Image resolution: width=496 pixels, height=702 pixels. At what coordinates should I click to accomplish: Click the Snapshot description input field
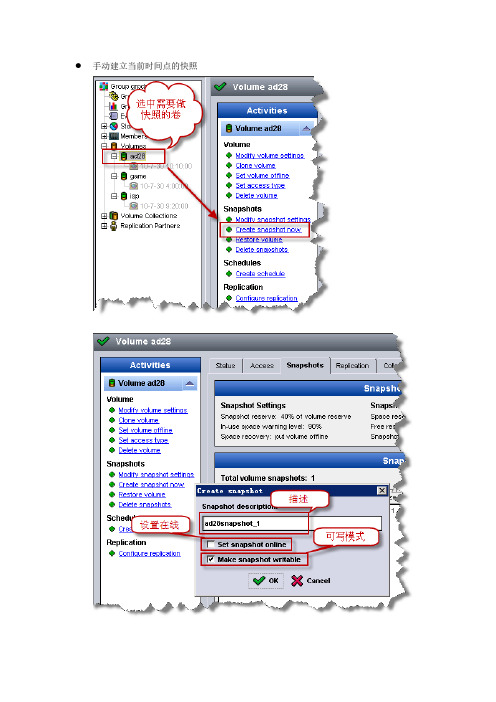291,523
